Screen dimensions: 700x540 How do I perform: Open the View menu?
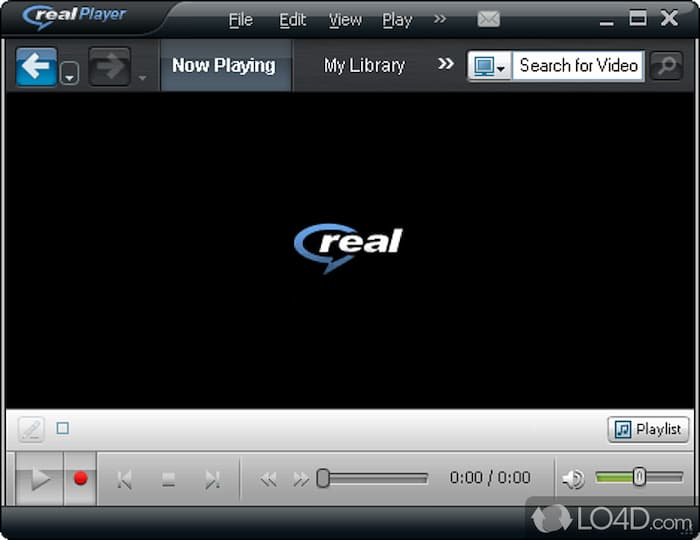click(345, 20)
